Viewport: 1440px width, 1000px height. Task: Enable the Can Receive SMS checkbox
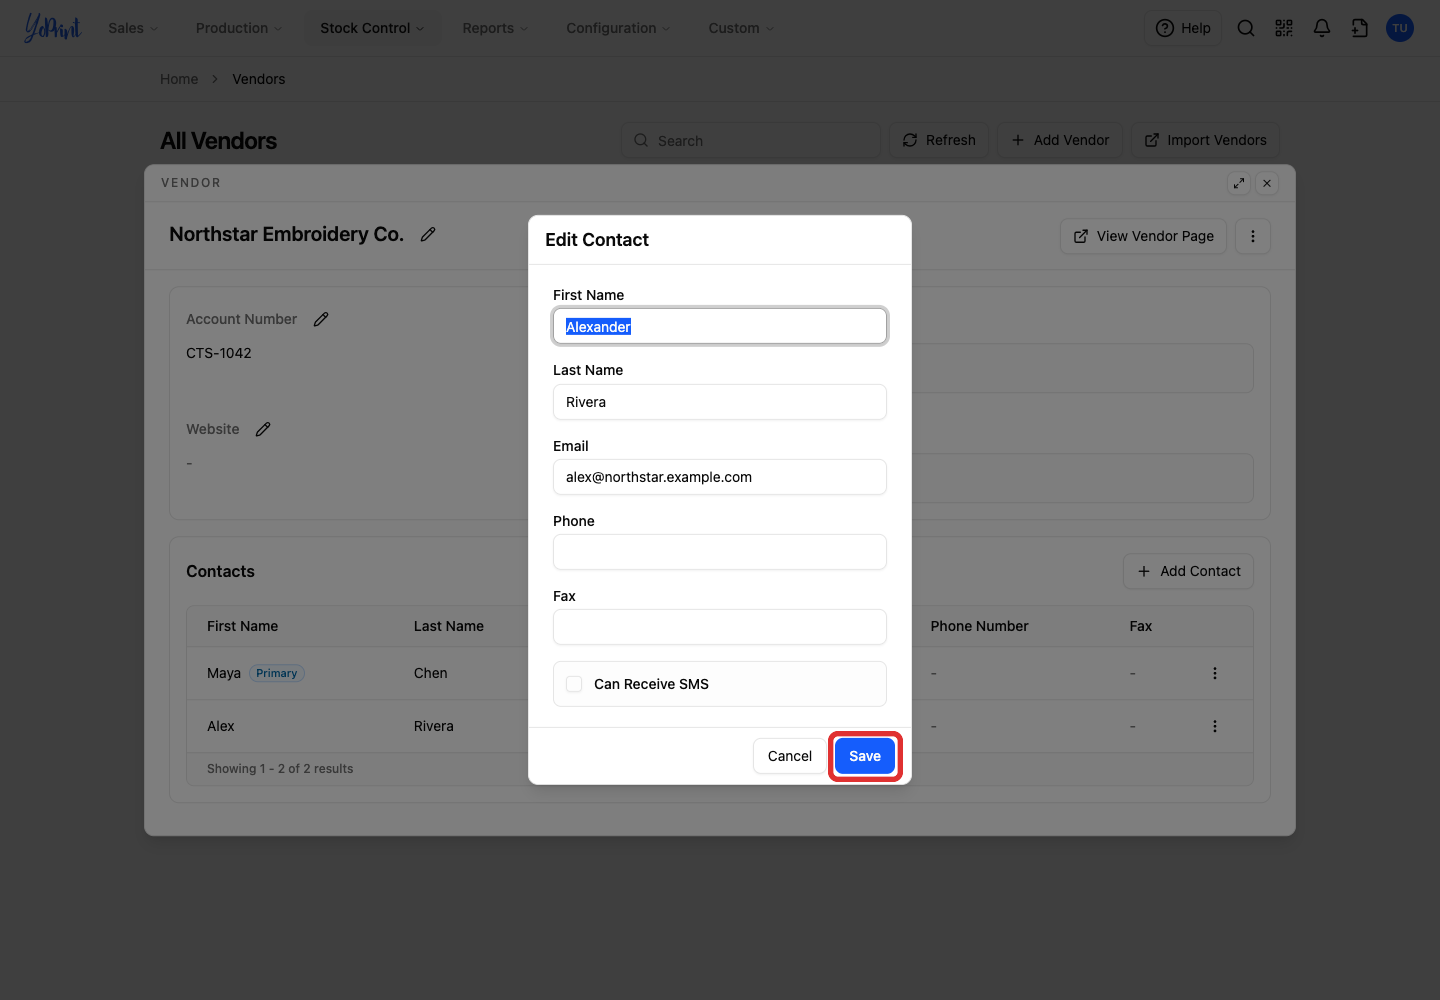[574, 684]
